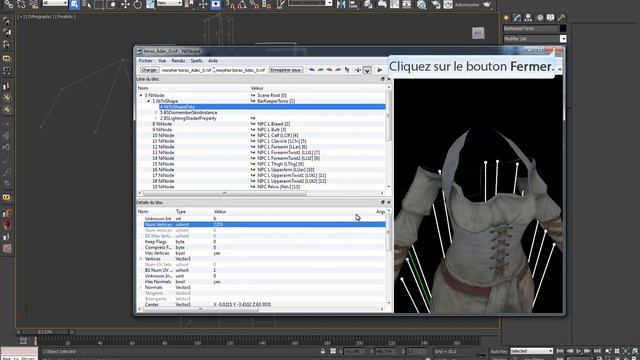This screenshot has height=360, width=640.
Task: Click the Unknown Int row in details
Action: pyautogui.click(x=262, y=219)
